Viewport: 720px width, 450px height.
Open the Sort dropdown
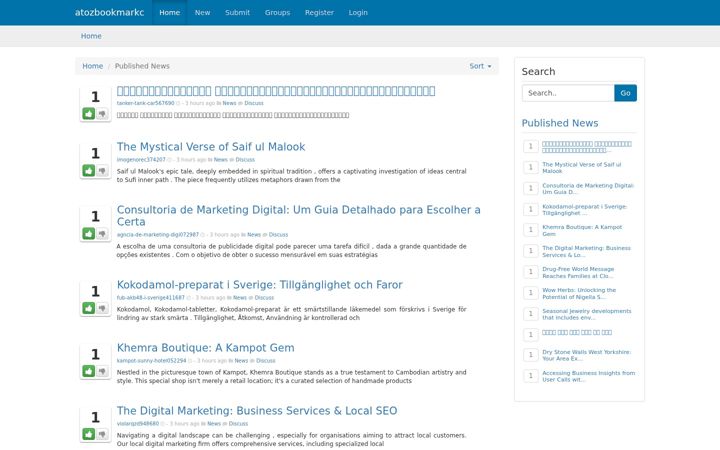480,66
